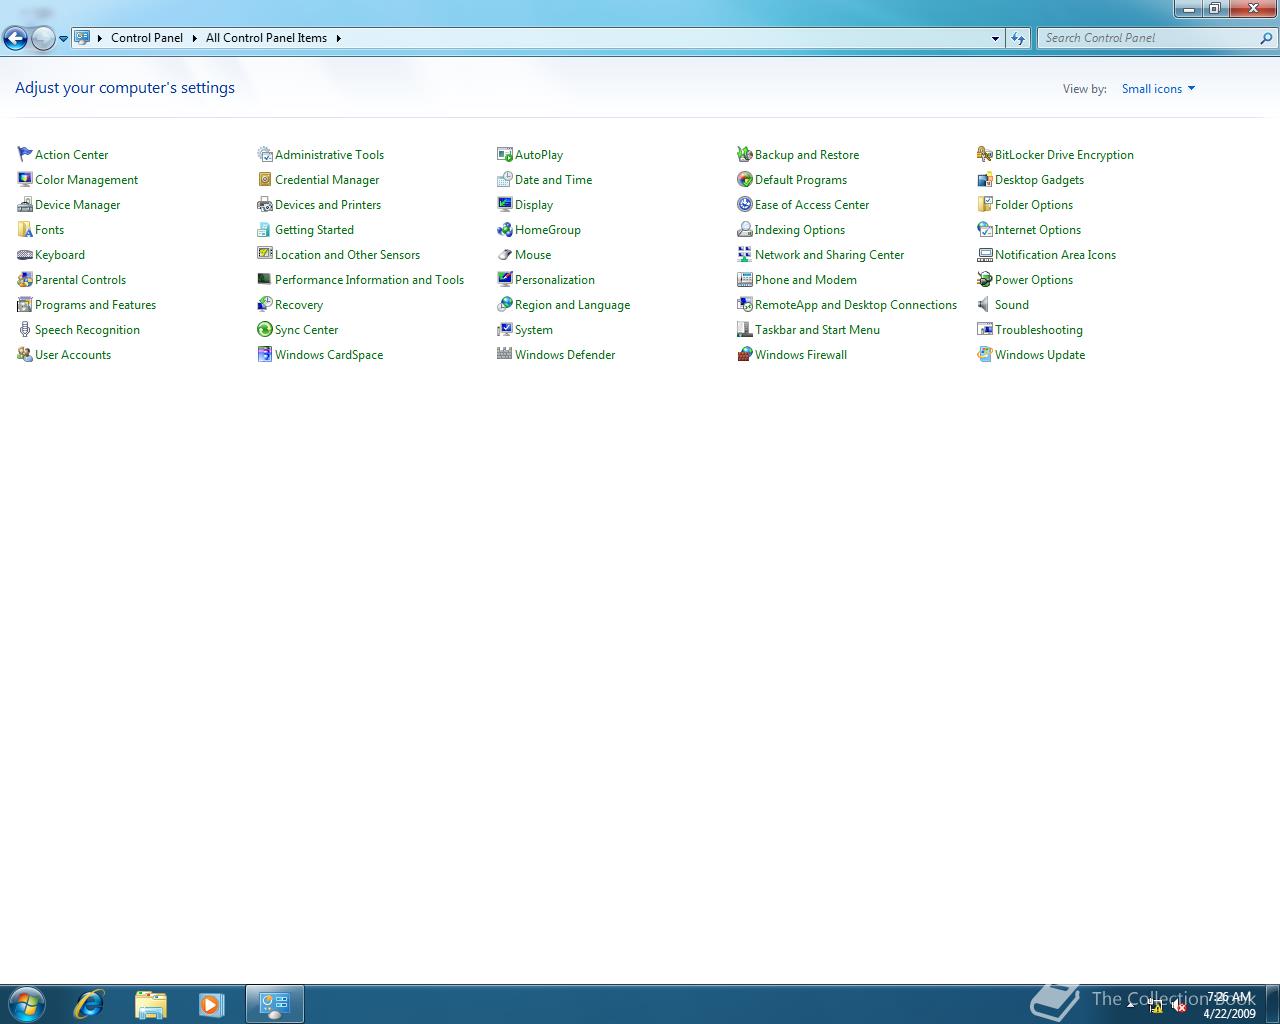Open Desktop Gadgets link
This screenshot has width=1280, height=1024.
[1039, 180]
